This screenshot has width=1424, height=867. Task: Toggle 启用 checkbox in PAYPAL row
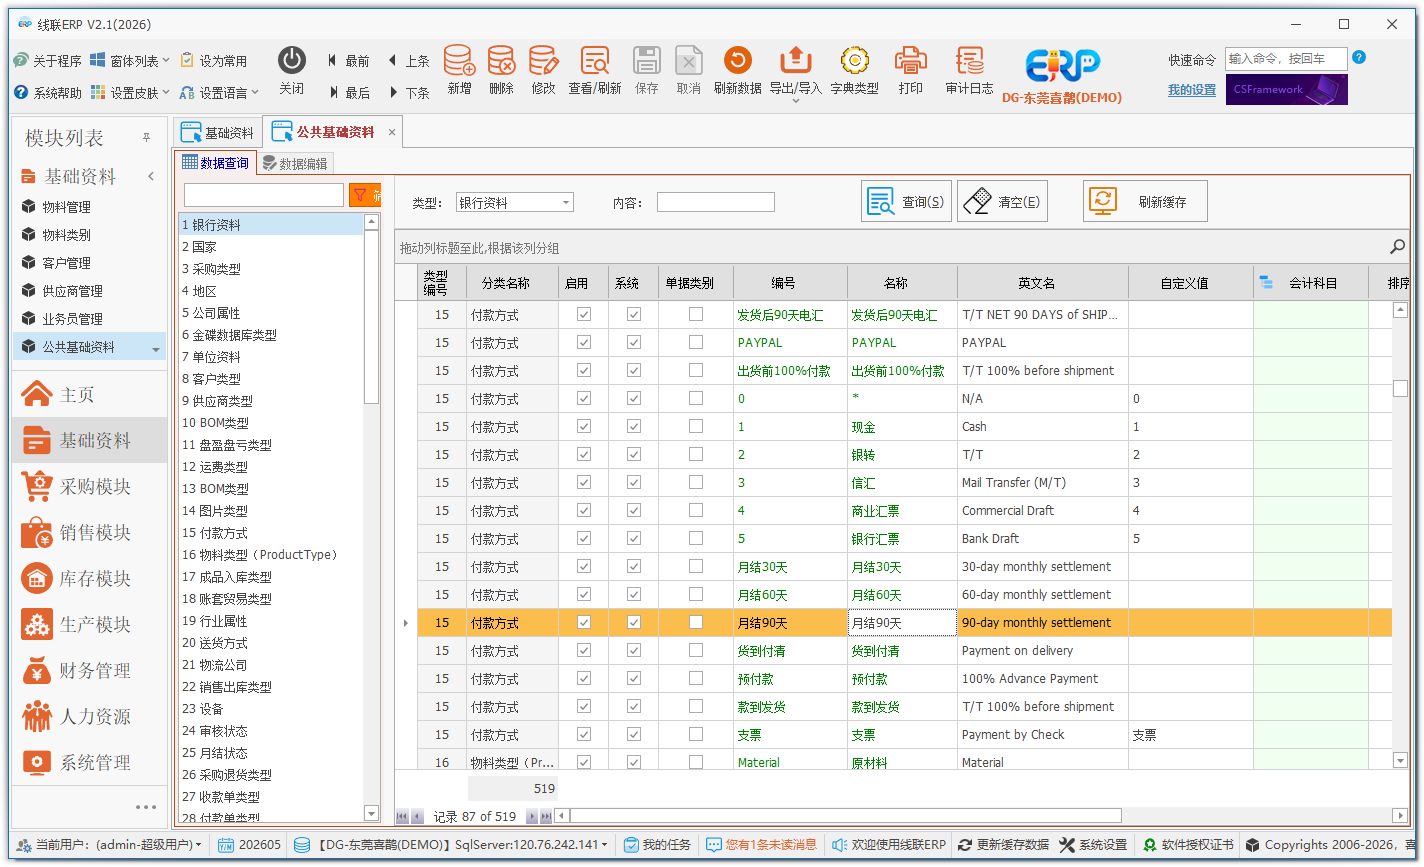[584, 342]
